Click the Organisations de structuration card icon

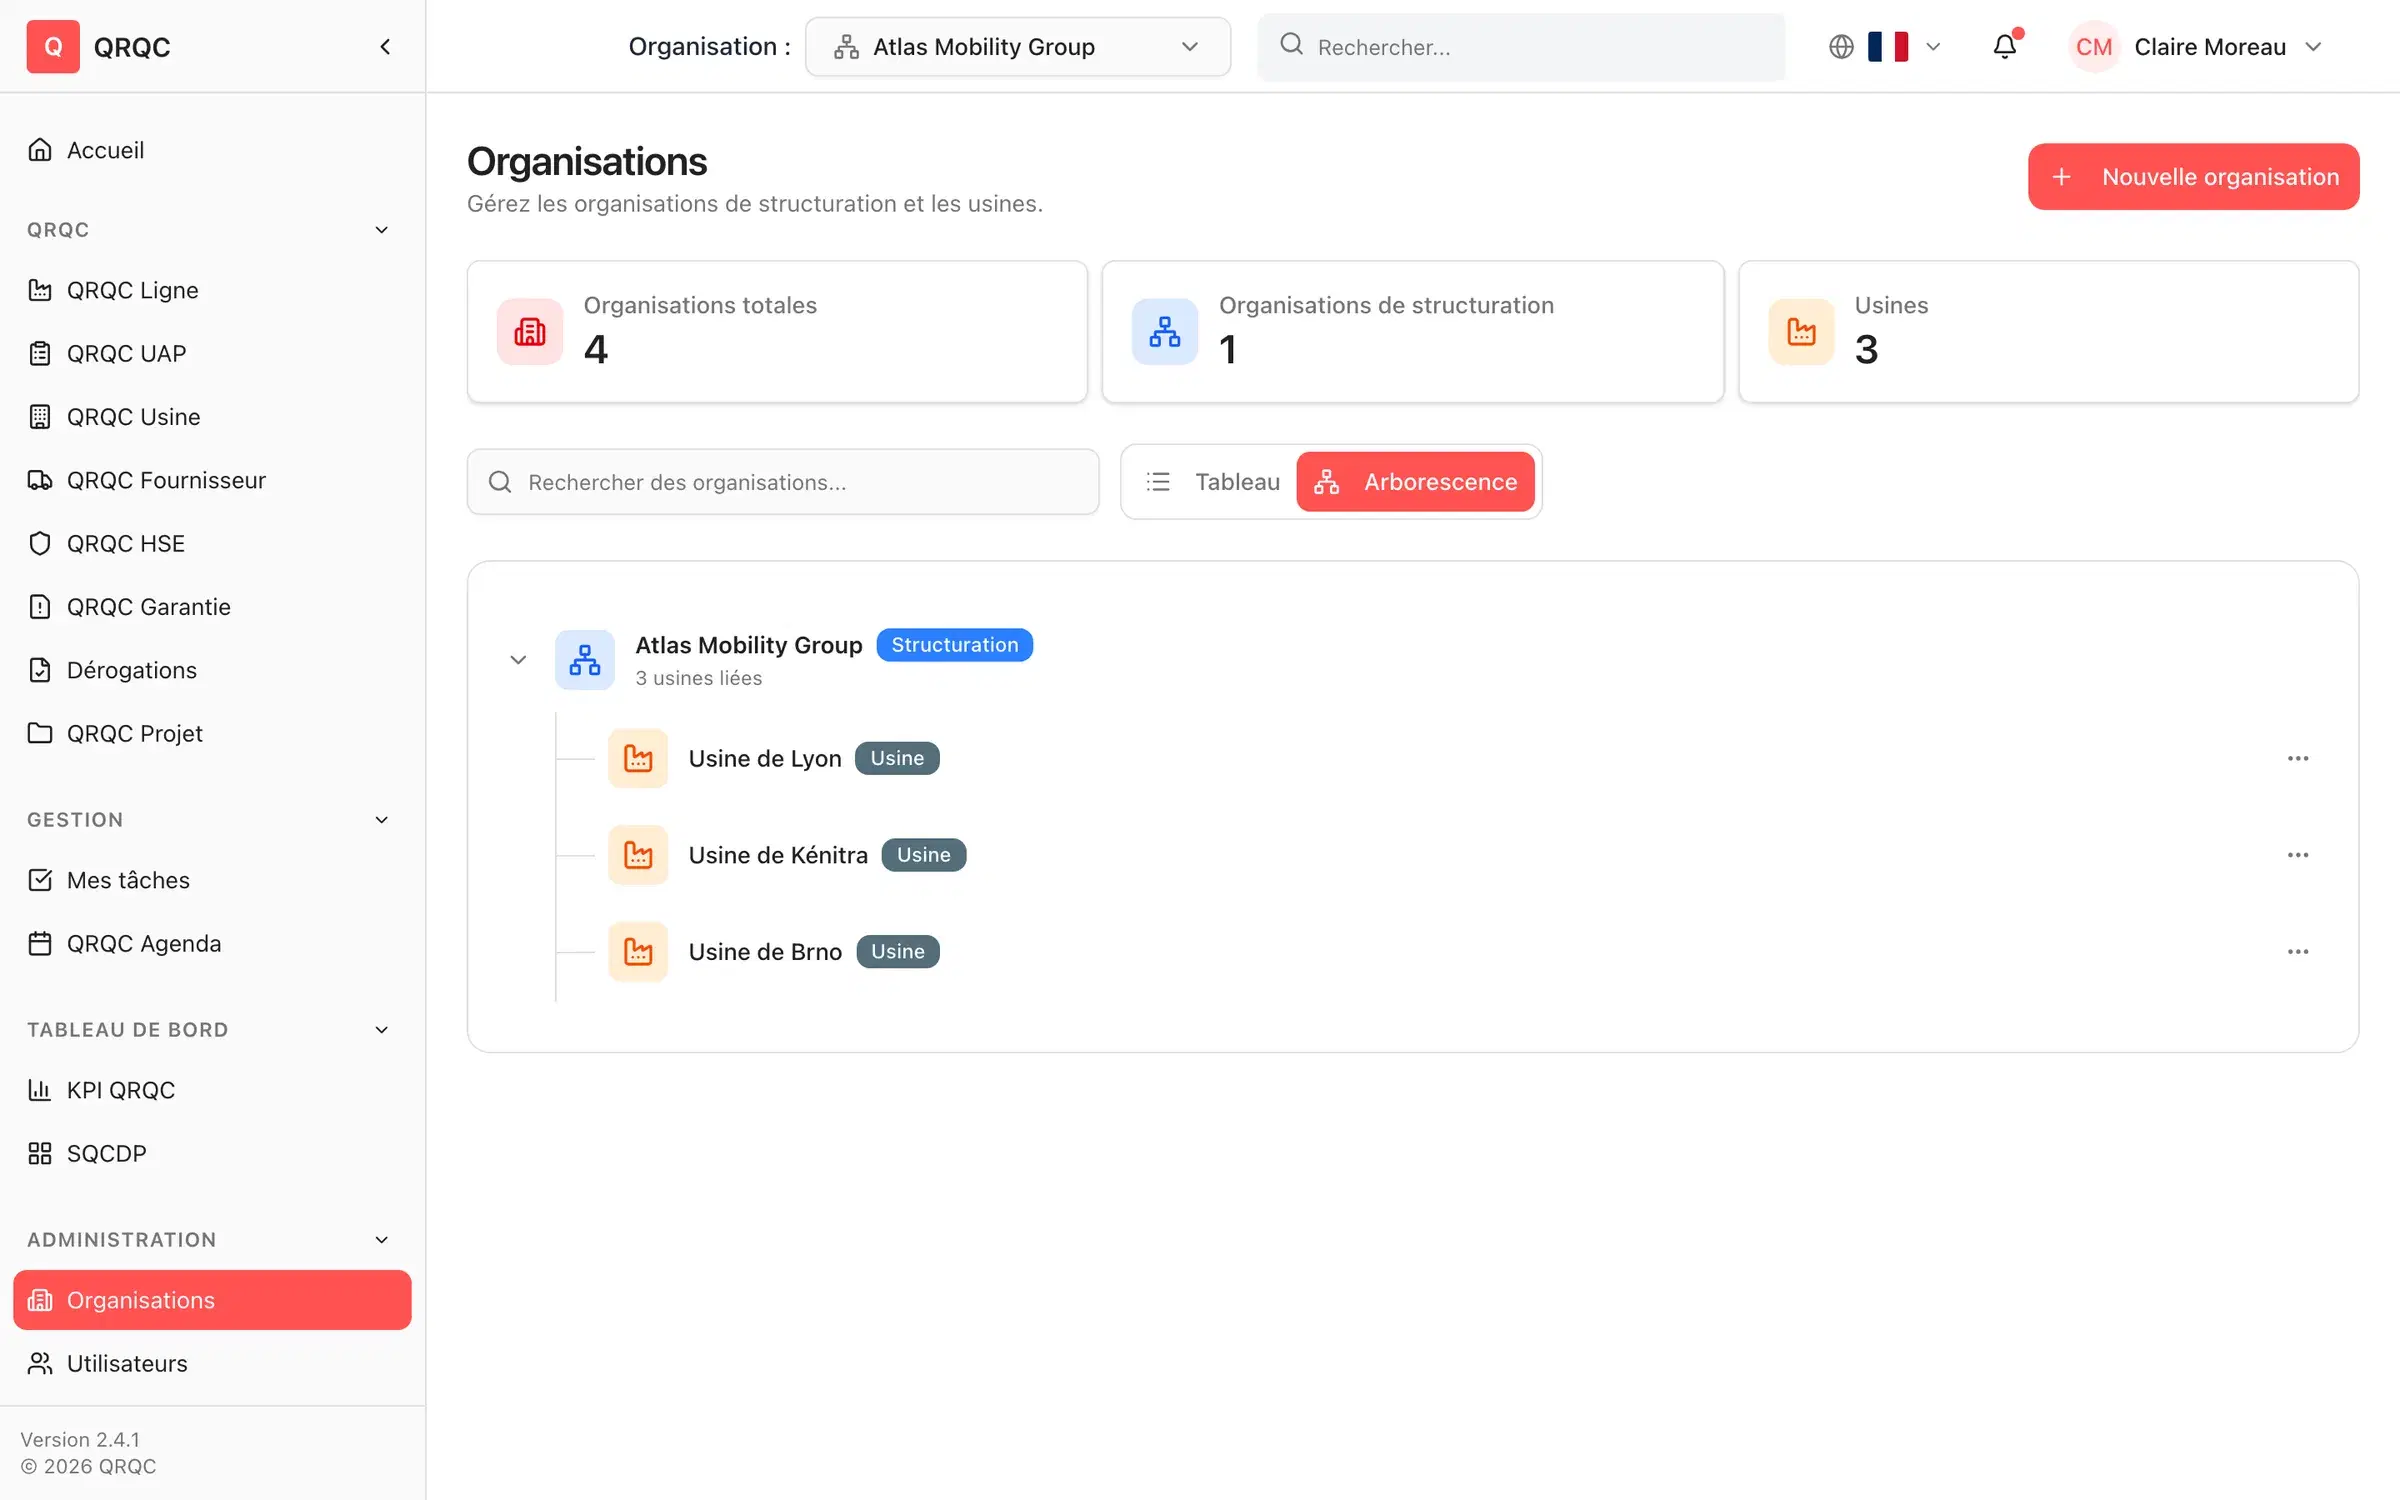[x=1165, y=332]
